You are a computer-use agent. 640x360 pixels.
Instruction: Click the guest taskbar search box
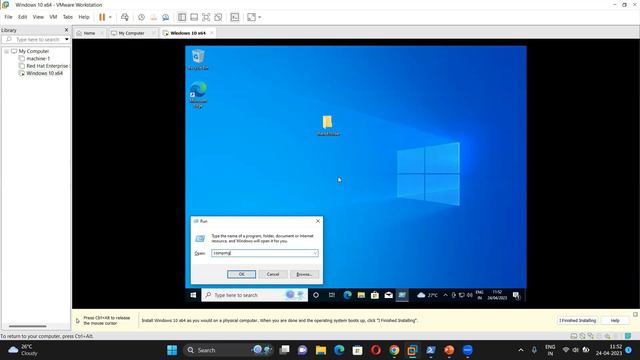coord(254,295)
